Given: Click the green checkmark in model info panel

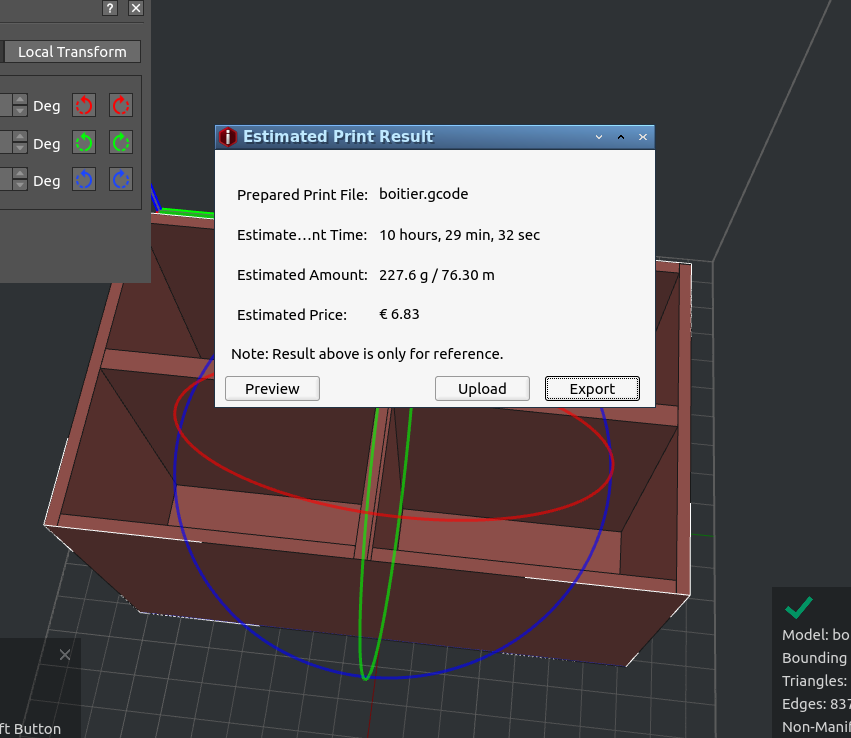Looking at the screenshot, I should coord(798,607).
